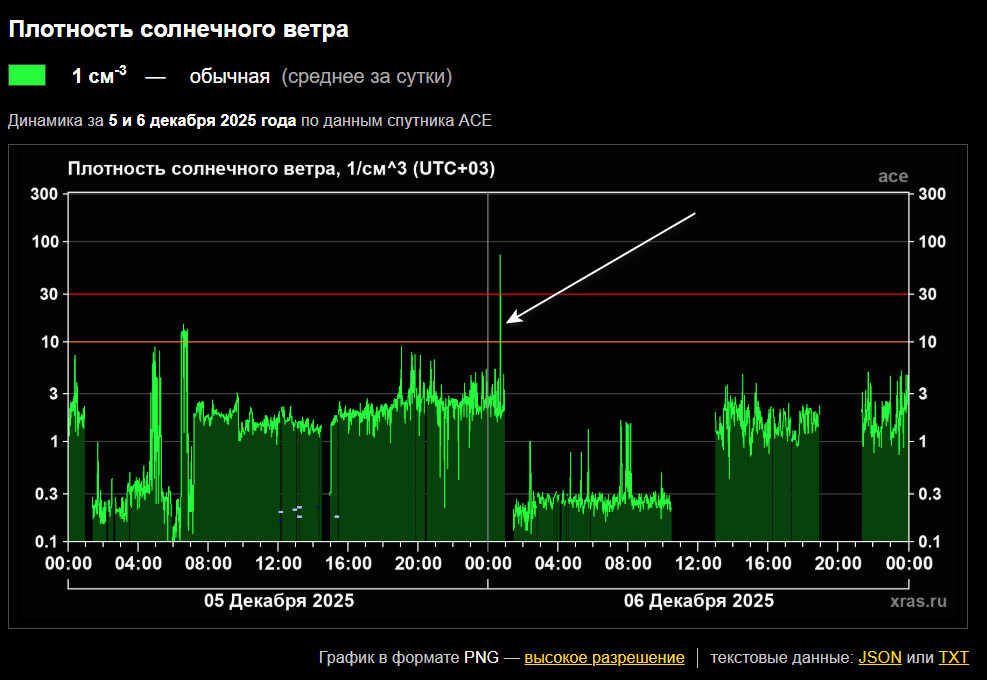Click the "Плотность солнечного ветра" page heading
Viewport: 987px width, 680px height.
point(179,30)
